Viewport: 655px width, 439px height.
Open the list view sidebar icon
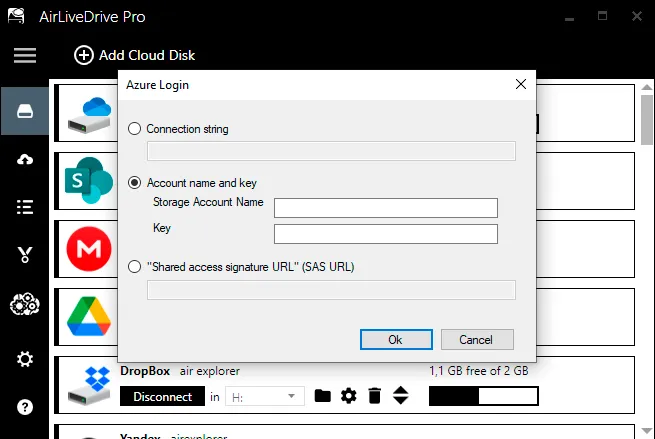(x=25, y=207)
